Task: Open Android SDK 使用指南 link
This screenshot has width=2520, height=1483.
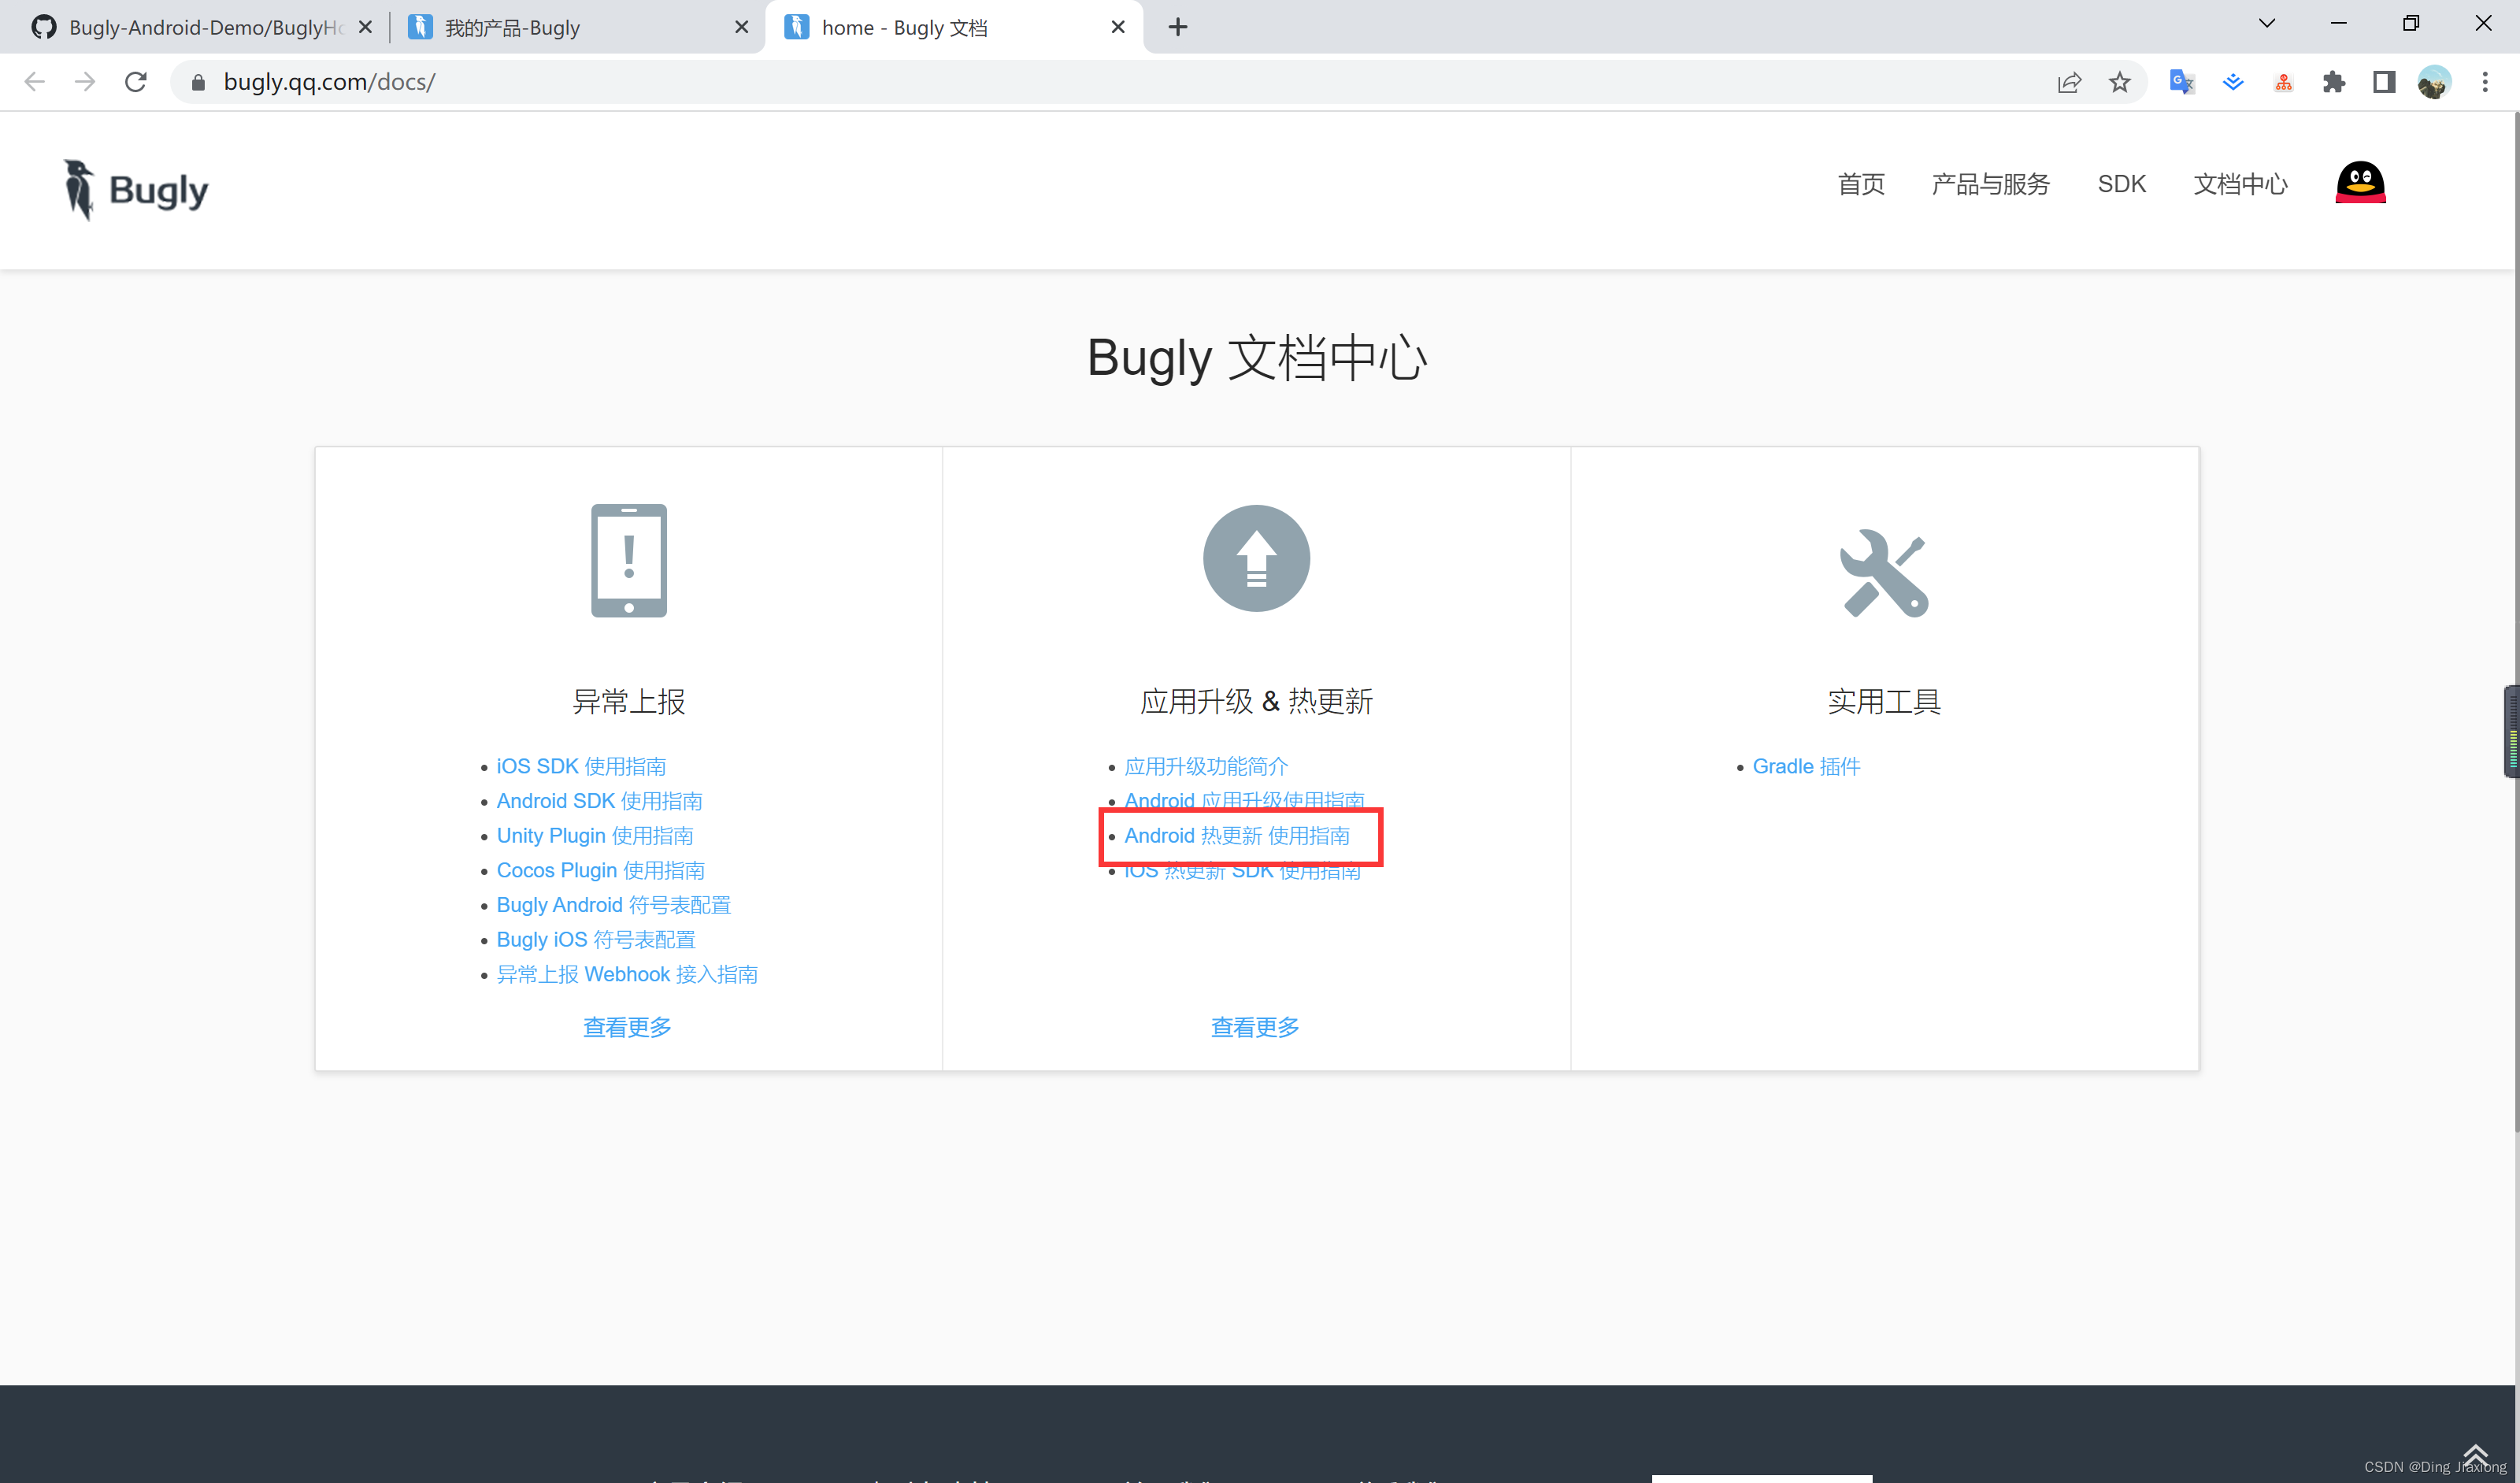Action: point(599,801)
